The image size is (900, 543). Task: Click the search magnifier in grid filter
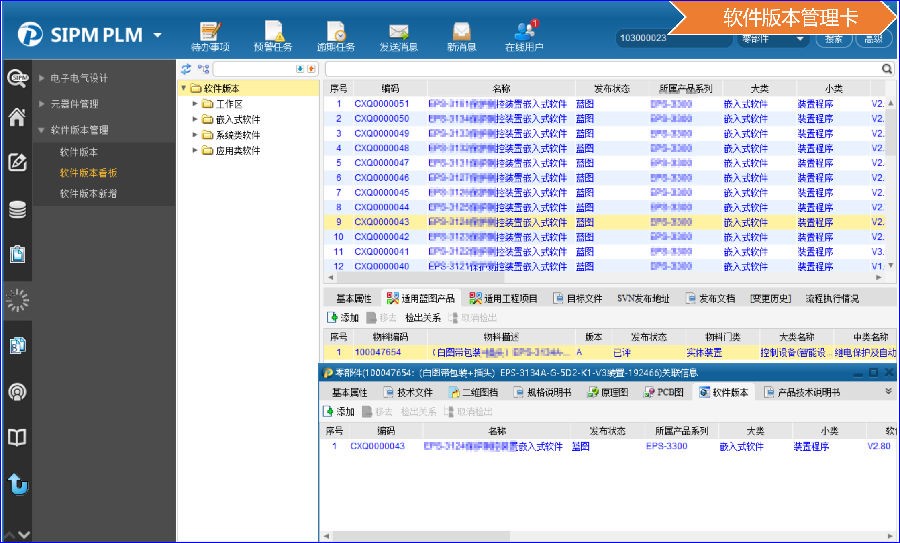pyautogui.click(x=886, y=69)
